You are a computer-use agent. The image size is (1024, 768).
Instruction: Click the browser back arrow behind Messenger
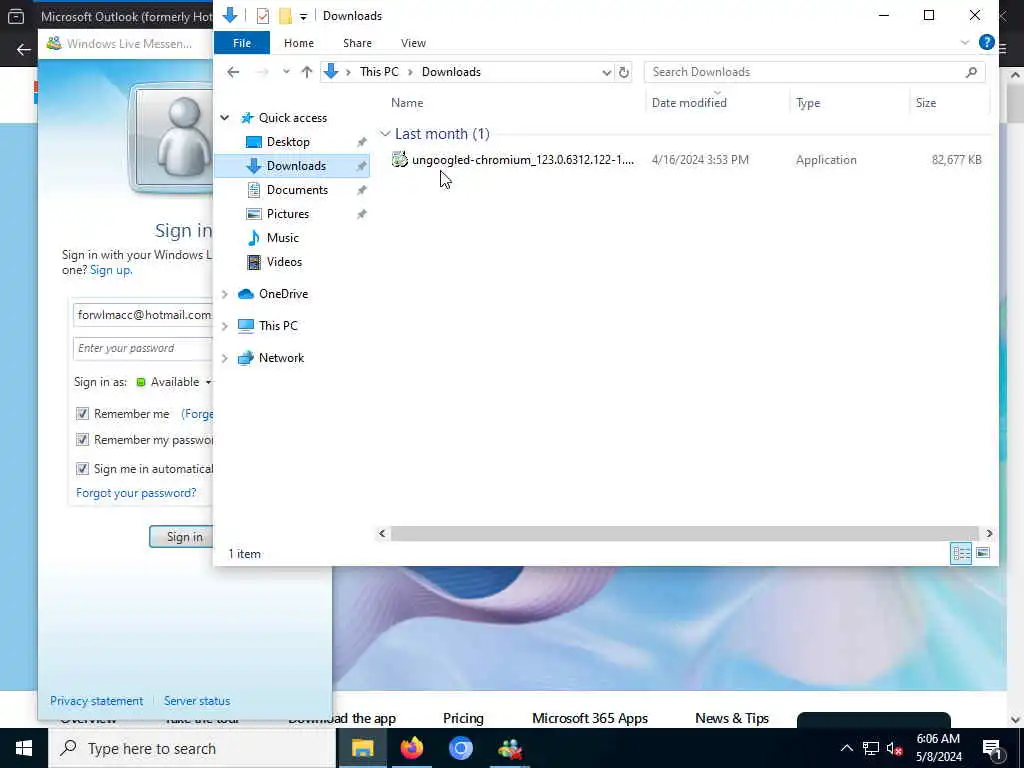click(24, 50)
